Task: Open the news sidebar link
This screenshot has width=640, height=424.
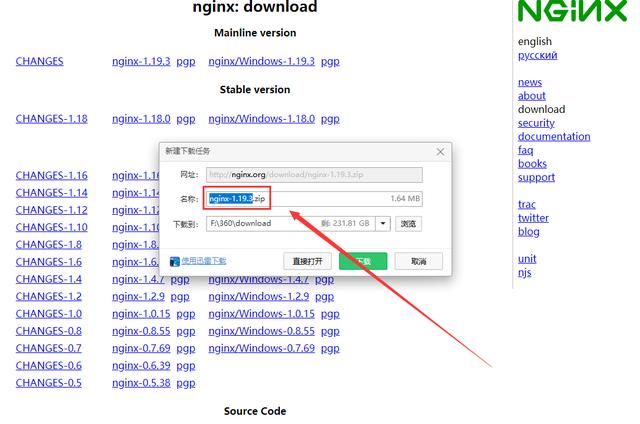Action: point(530,82)
